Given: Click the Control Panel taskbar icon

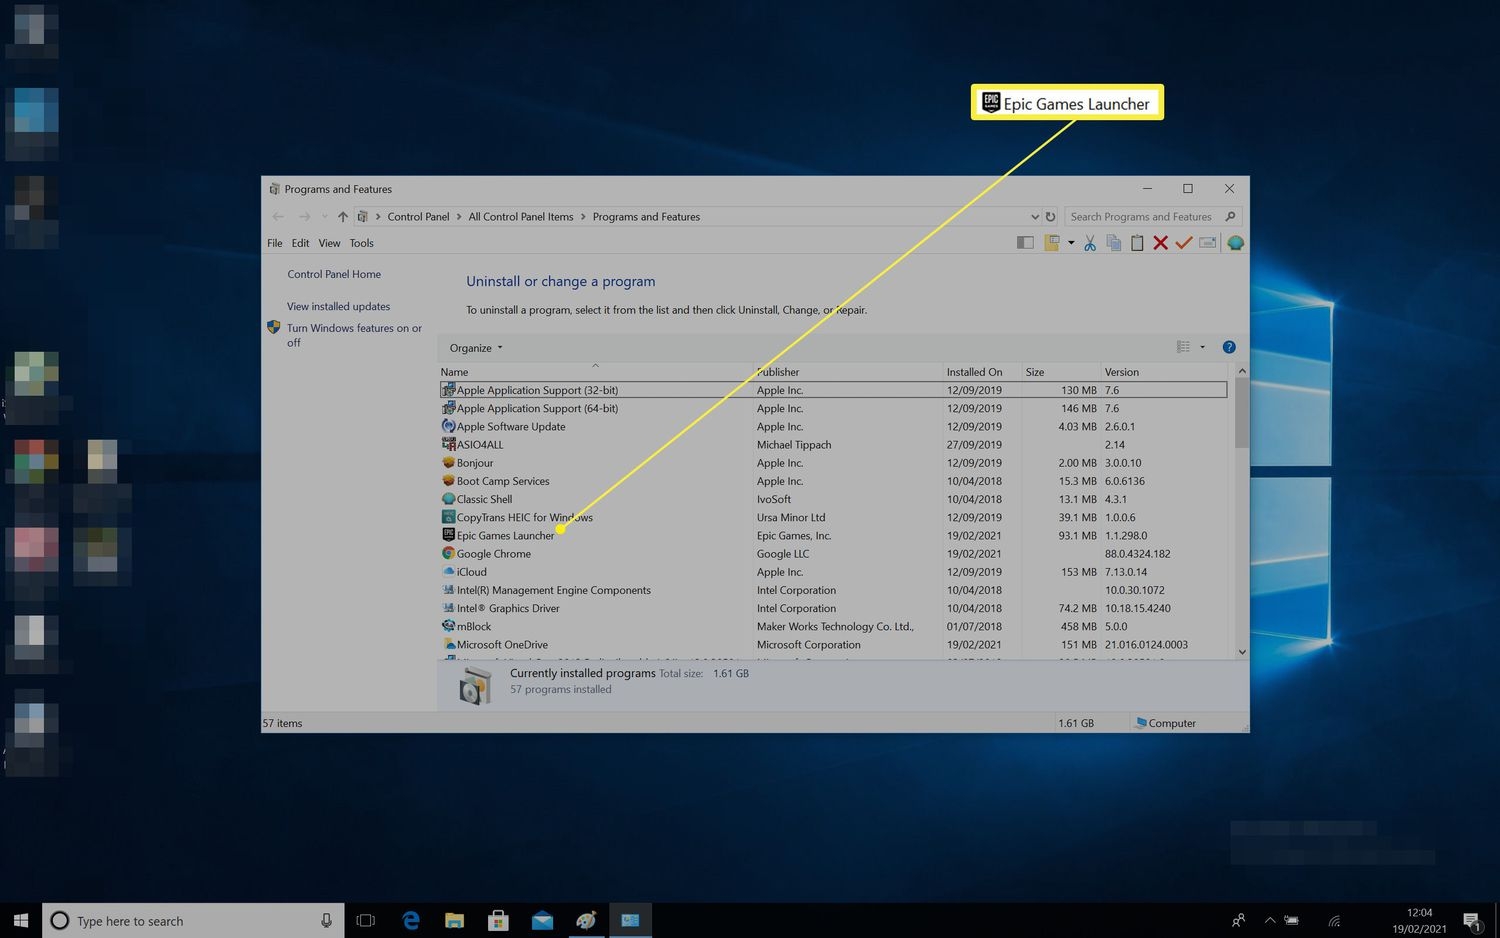Looking at the screenshot, I should (x=630, y=921).
